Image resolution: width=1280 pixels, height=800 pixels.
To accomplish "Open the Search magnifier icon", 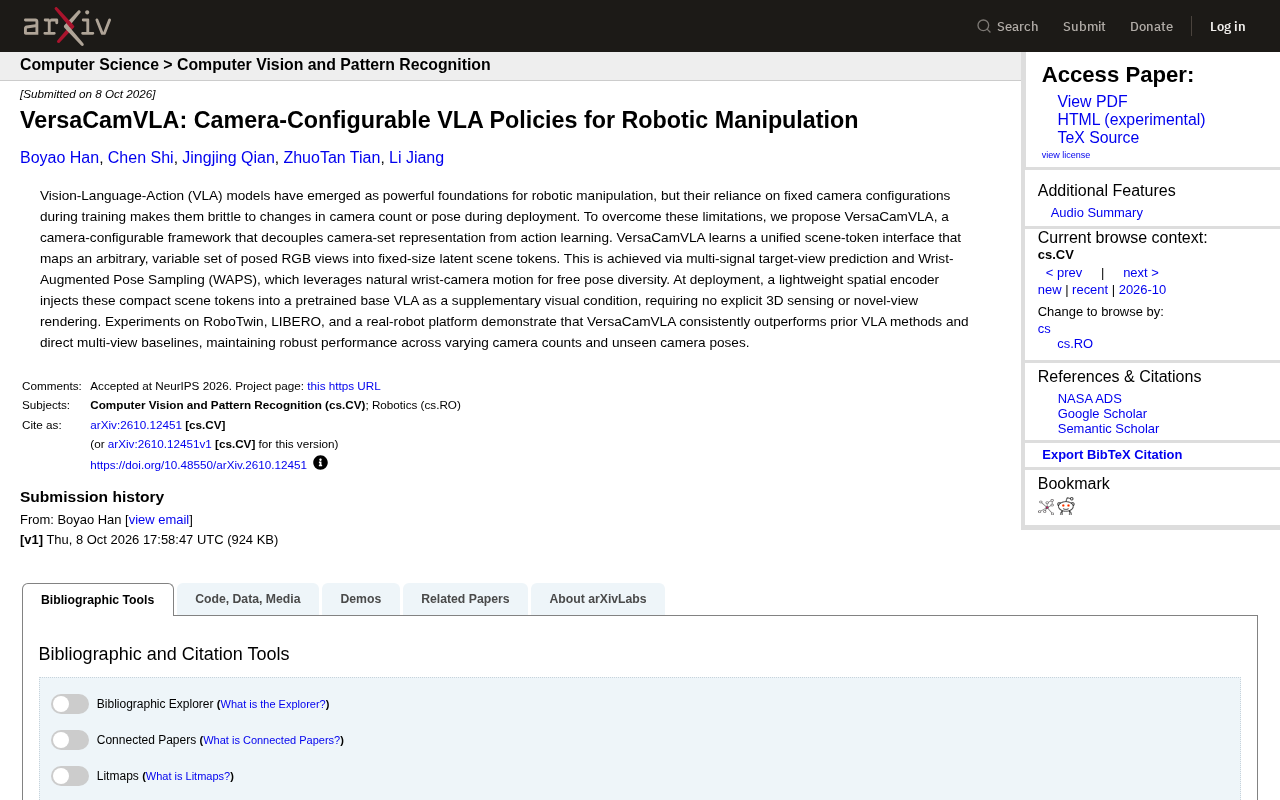I will click(984, 26).
